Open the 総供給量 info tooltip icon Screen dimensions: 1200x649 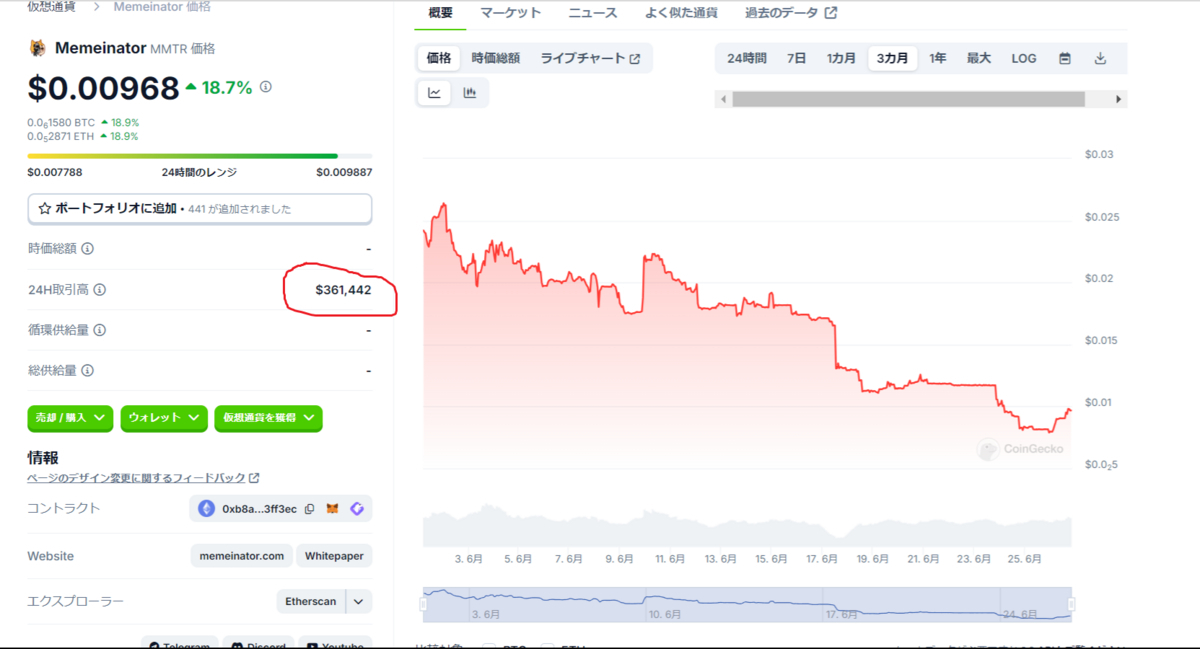tap(87, 370)
